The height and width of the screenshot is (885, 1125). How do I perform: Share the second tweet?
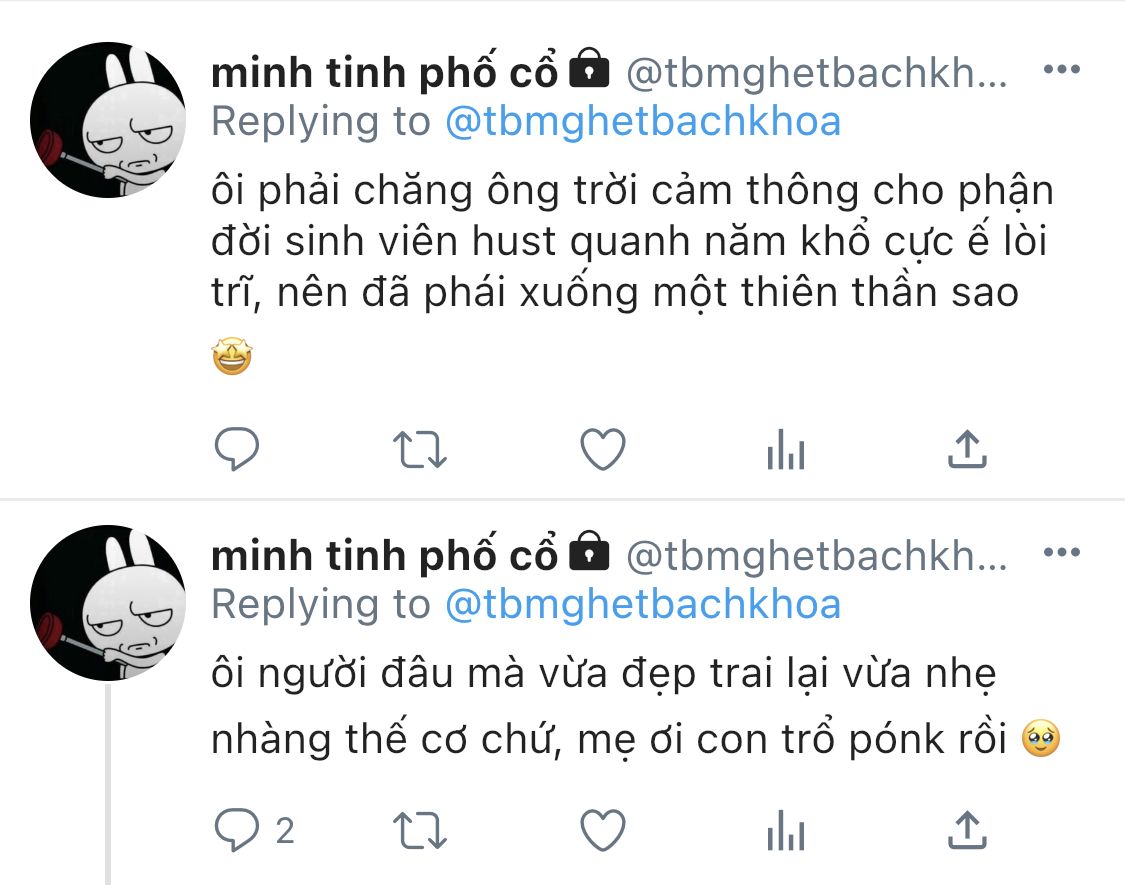(x=967, y=830)
